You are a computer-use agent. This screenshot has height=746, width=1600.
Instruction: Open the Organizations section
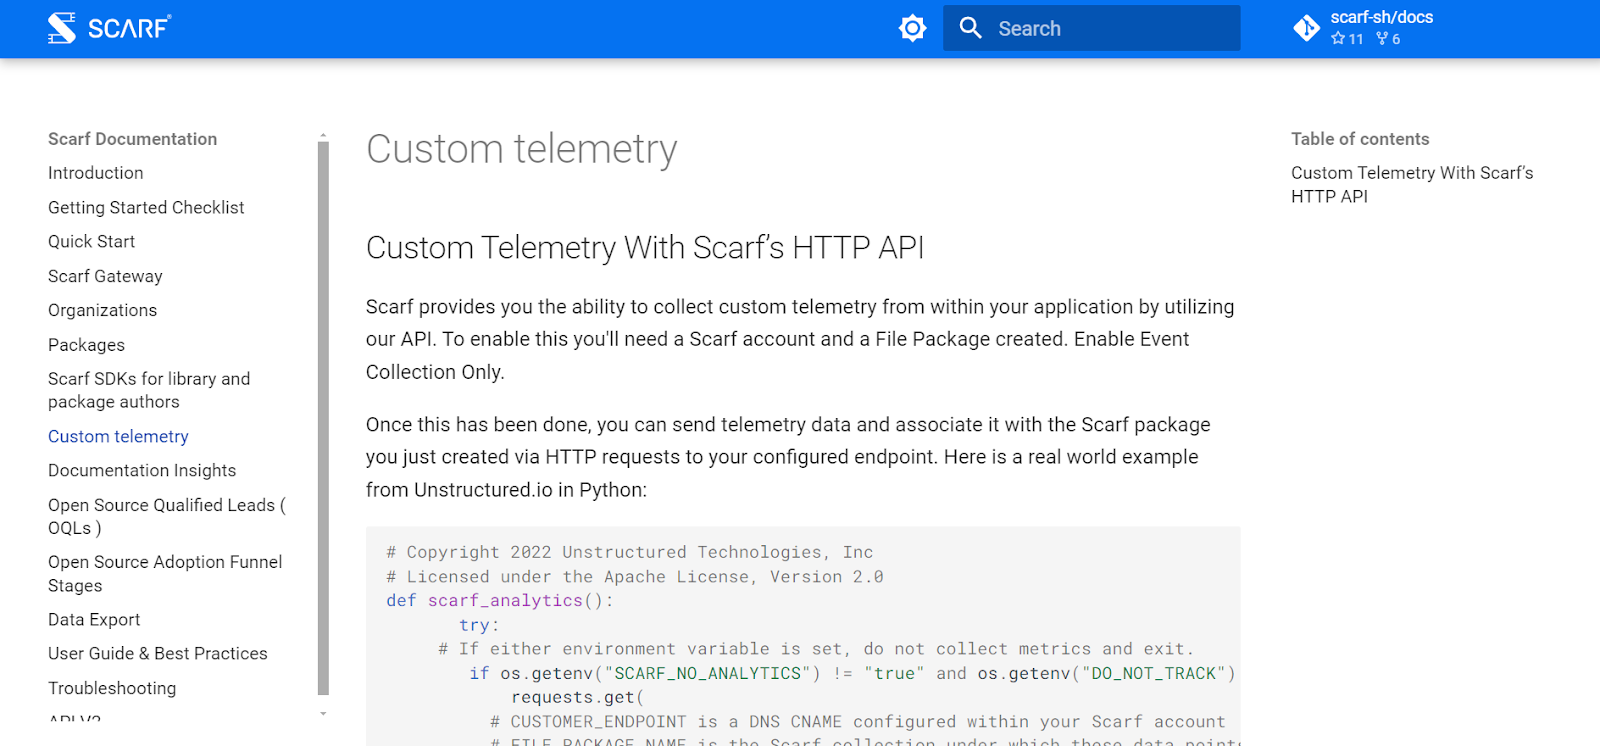coord(102,310)
